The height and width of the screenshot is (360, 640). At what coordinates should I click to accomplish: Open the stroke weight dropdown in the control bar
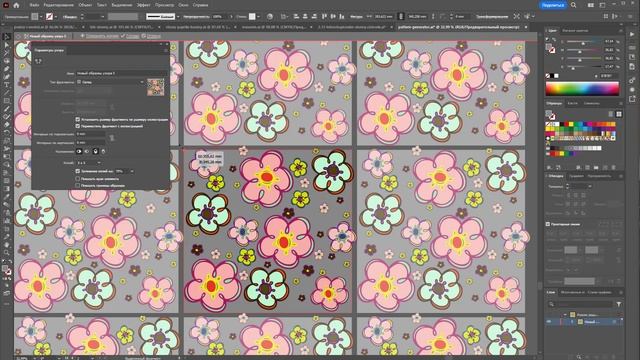click(102, 17)
